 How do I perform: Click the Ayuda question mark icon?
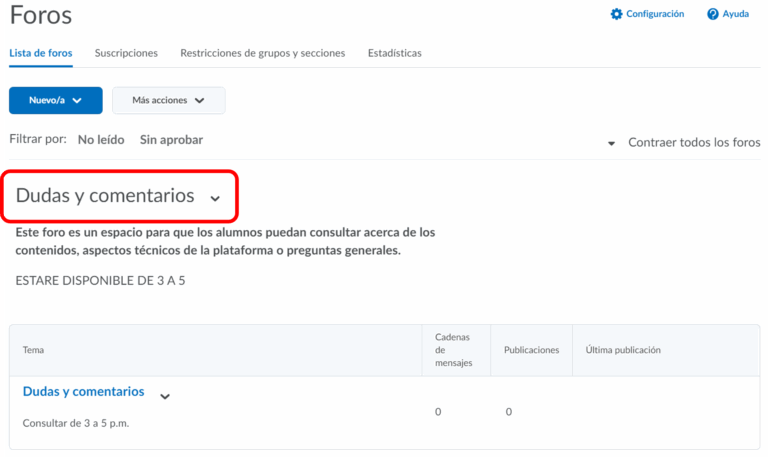coord(713,14)
